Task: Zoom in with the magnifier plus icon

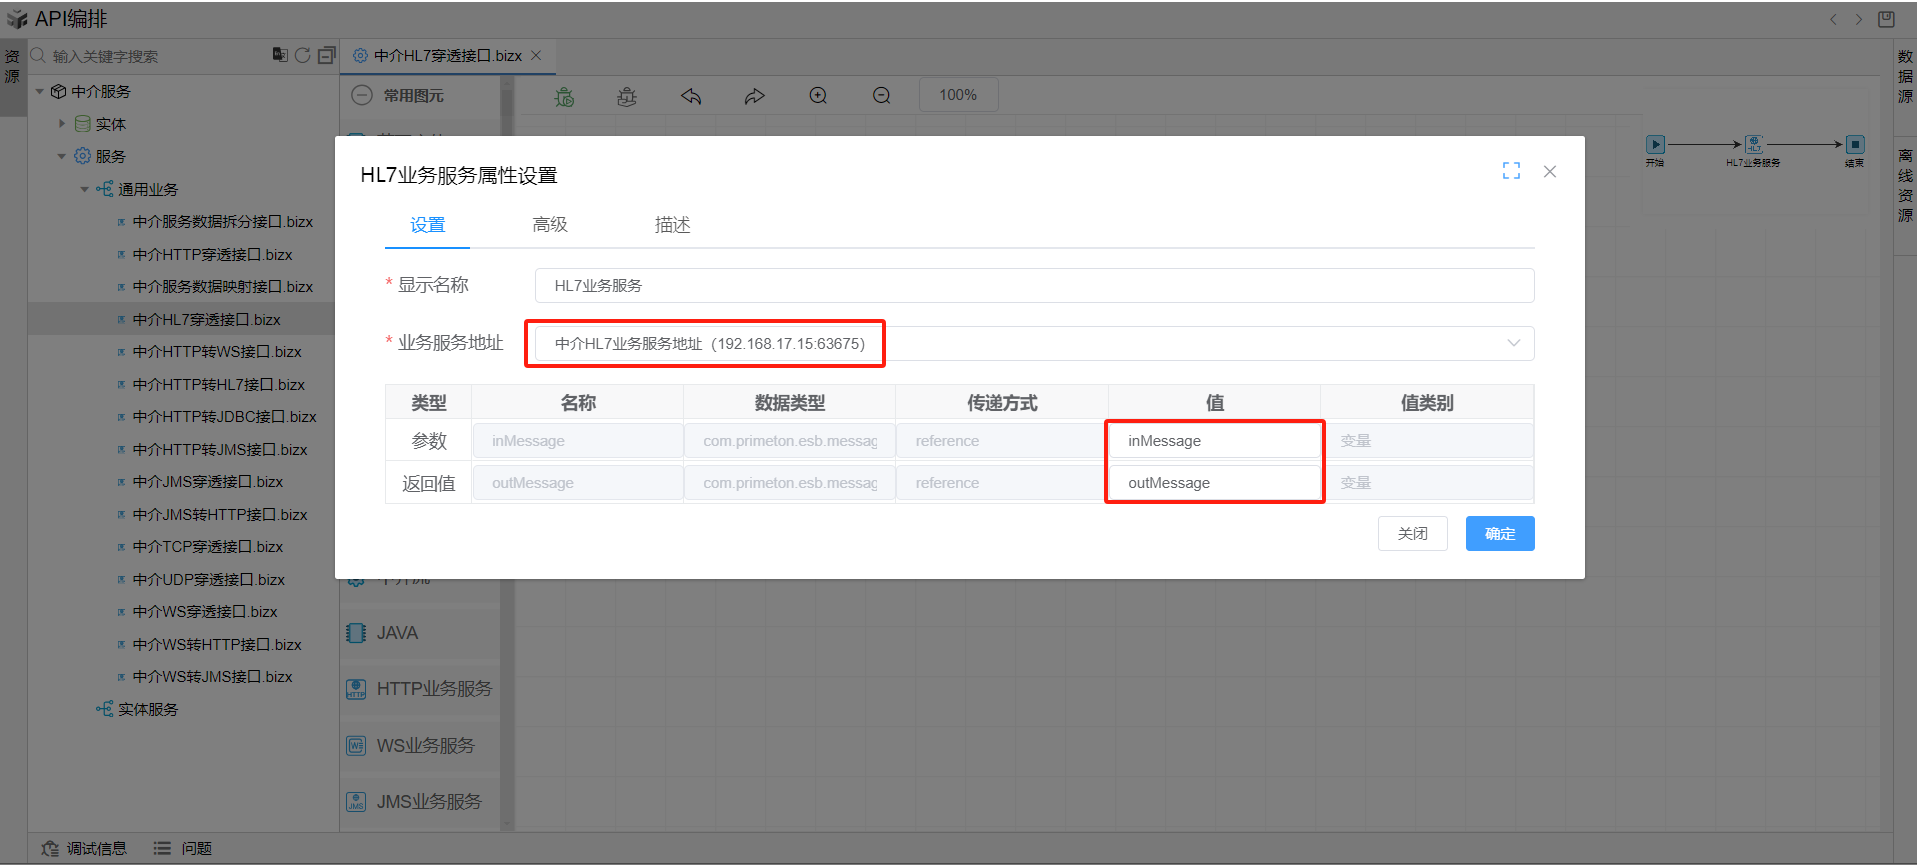Action: pyautogui.click(x=818, y=96)
